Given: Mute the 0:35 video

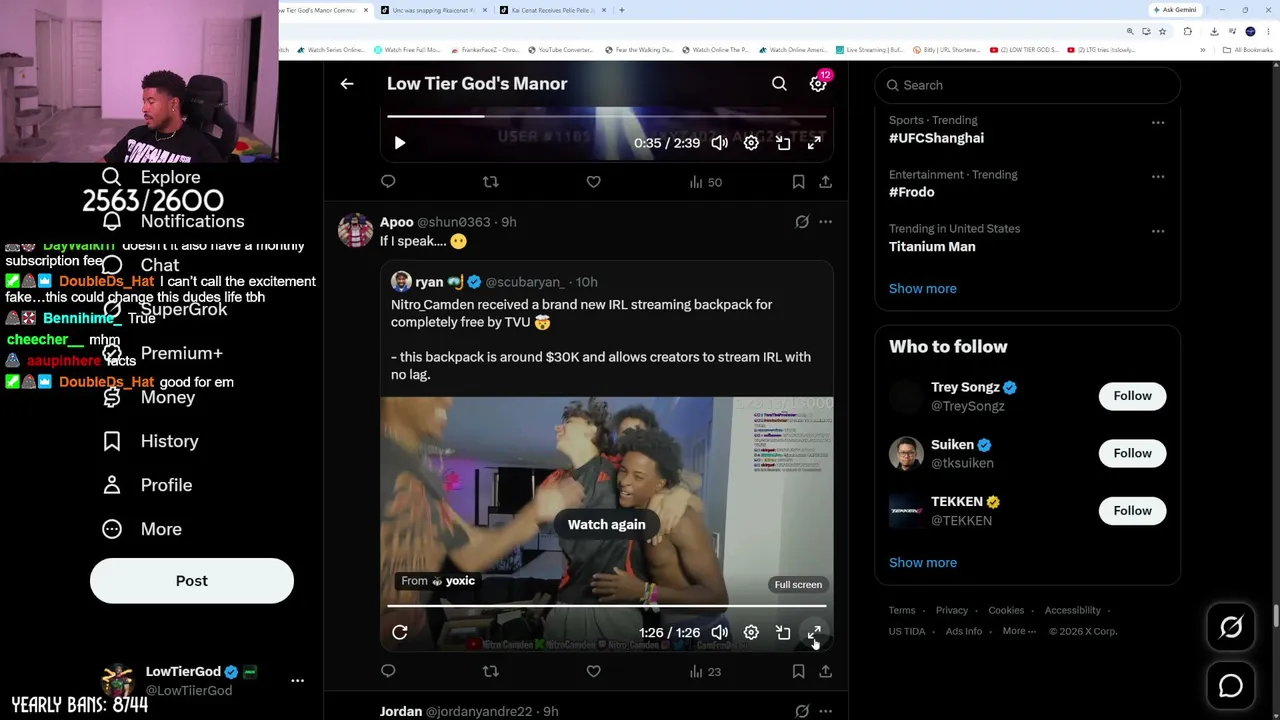Looking at the screenshot, I should click(x=719, y=143).
